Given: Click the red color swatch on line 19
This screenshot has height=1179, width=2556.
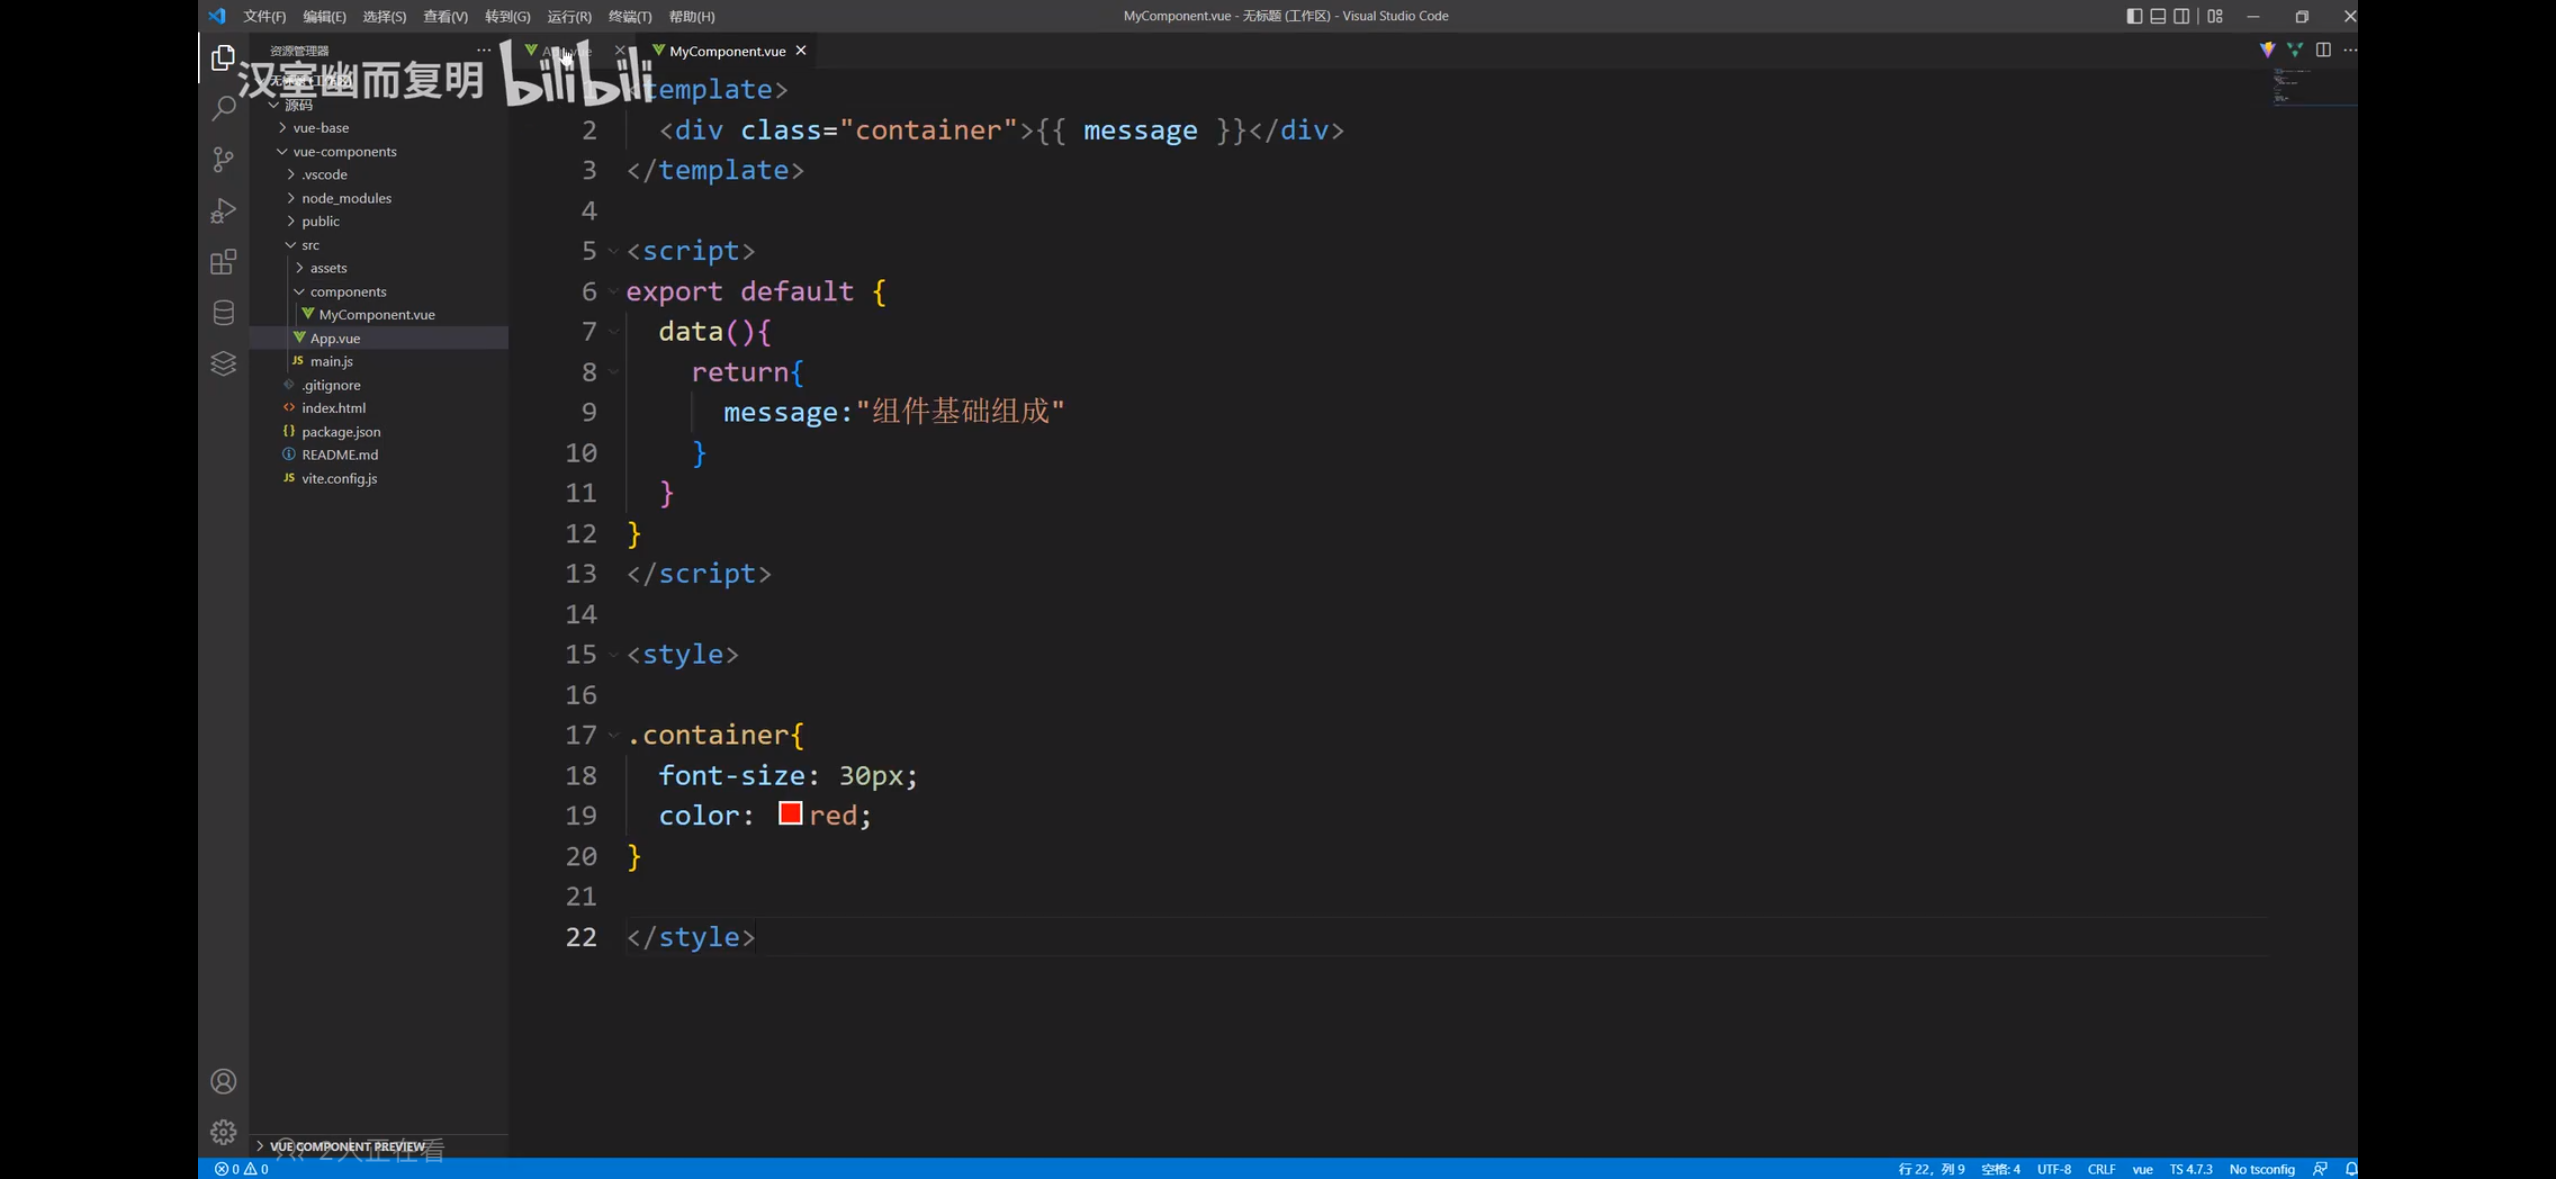Looking at the screenshot, I should point(790,814).
